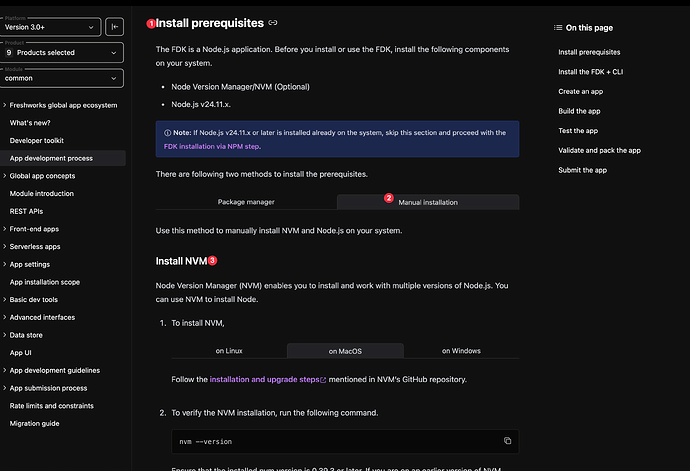Copy the nvm --version command
The image size is (690, 471).
coord(507,440)
